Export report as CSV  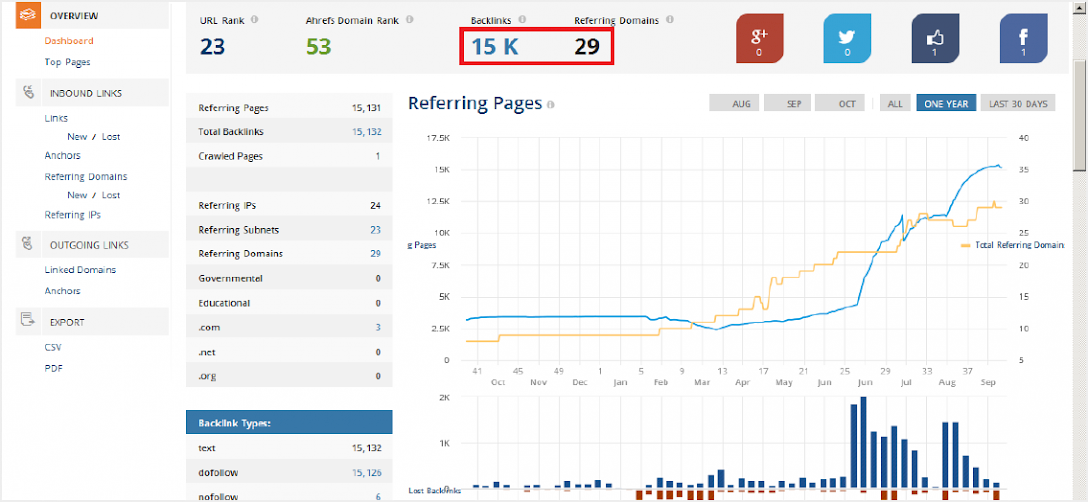pyautogui.click(x=53, y=347)
